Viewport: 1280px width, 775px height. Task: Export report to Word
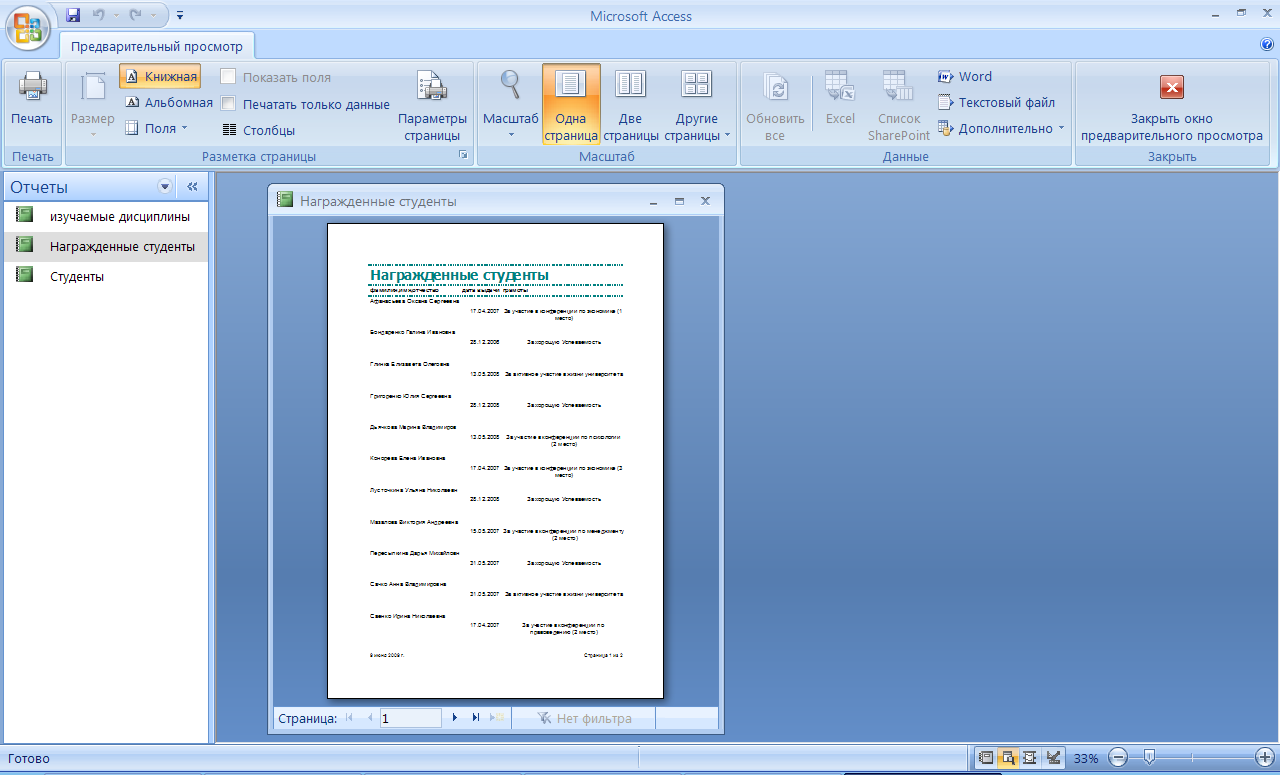(965, 76)
